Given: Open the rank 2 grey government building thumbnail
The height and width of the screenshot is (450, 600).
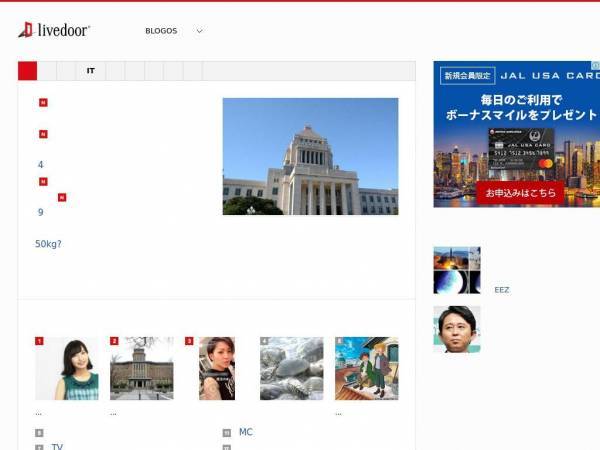Looking at the screenshot, I should tap(142, 368).
